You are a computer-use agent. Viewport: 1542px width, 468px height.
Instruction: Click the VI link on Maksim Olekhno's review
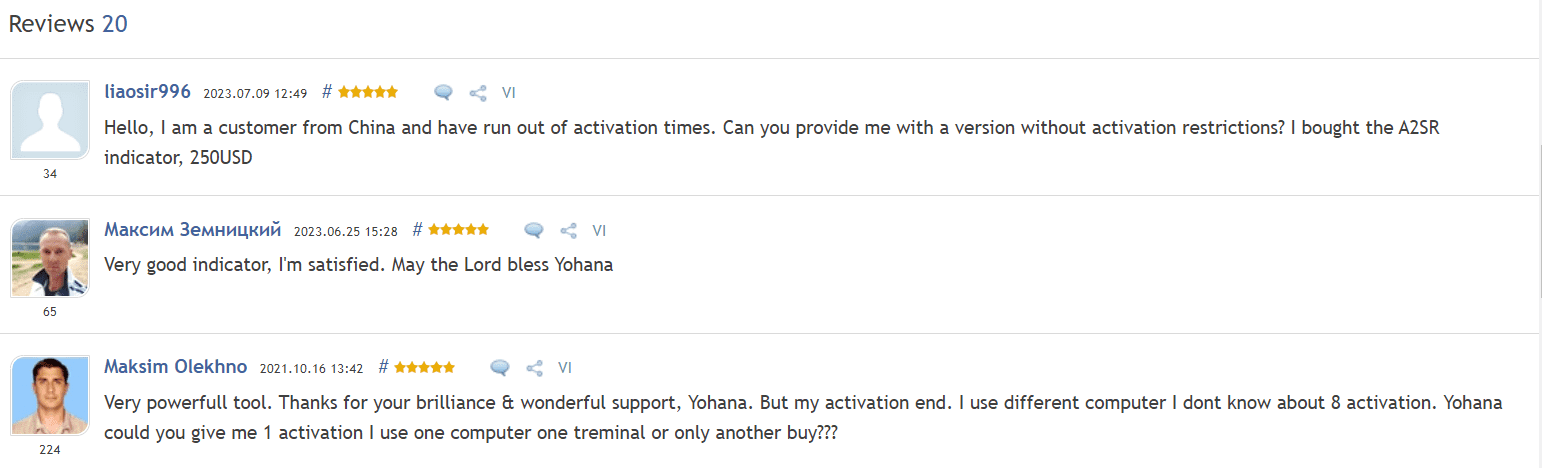point(564,368)
